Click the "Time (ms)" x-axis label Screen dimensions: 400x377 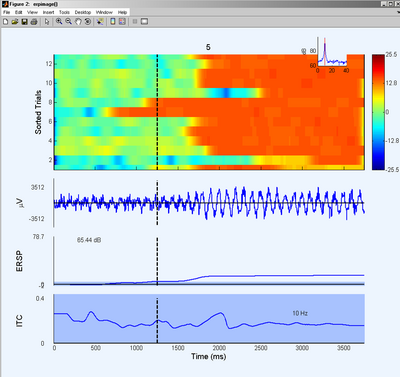pos(209,357)
